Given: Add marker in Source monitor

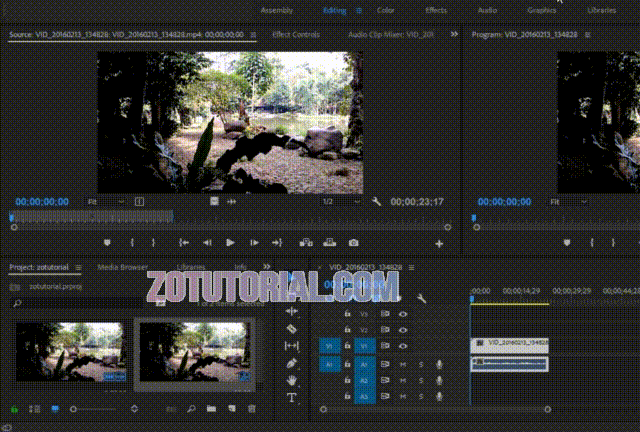Looking at the screenshot, I should click(x=107, y=243).
